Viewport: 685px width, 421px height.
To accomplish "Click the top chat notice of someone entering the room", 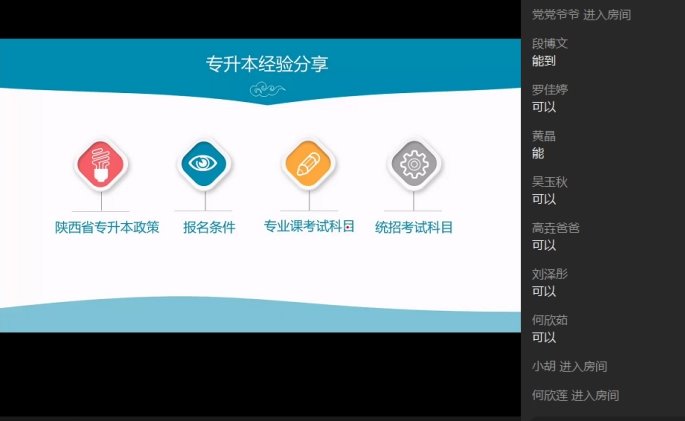I will 581,15.
